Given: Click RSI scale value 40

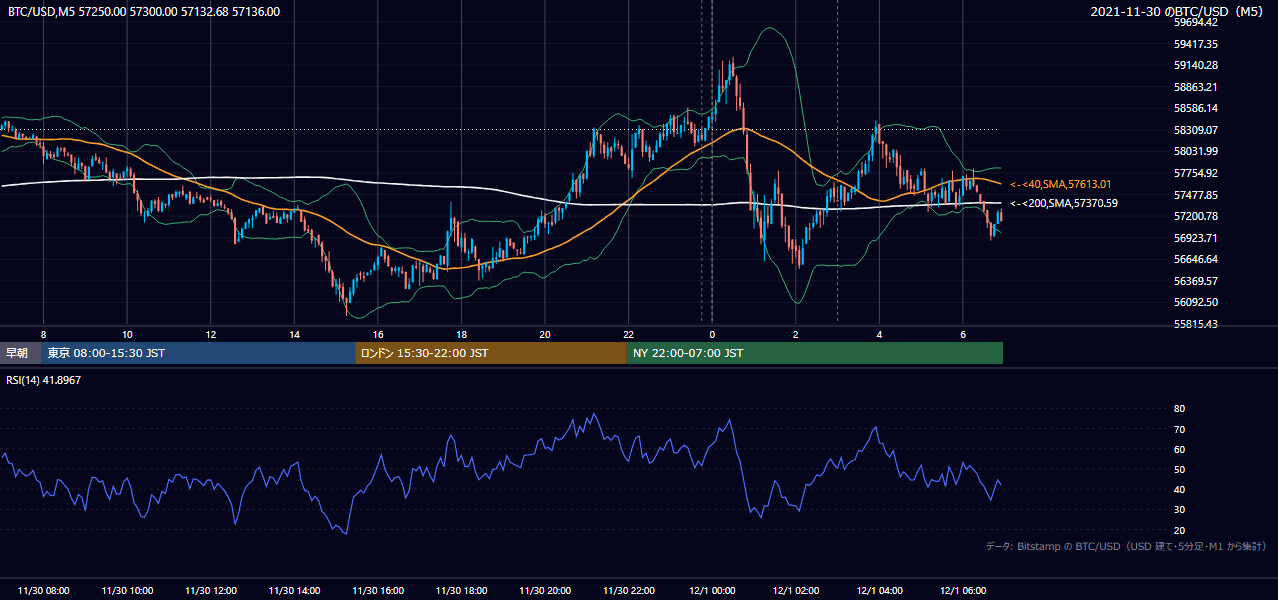Looking at the screenshot, I should coord(1179,489).
